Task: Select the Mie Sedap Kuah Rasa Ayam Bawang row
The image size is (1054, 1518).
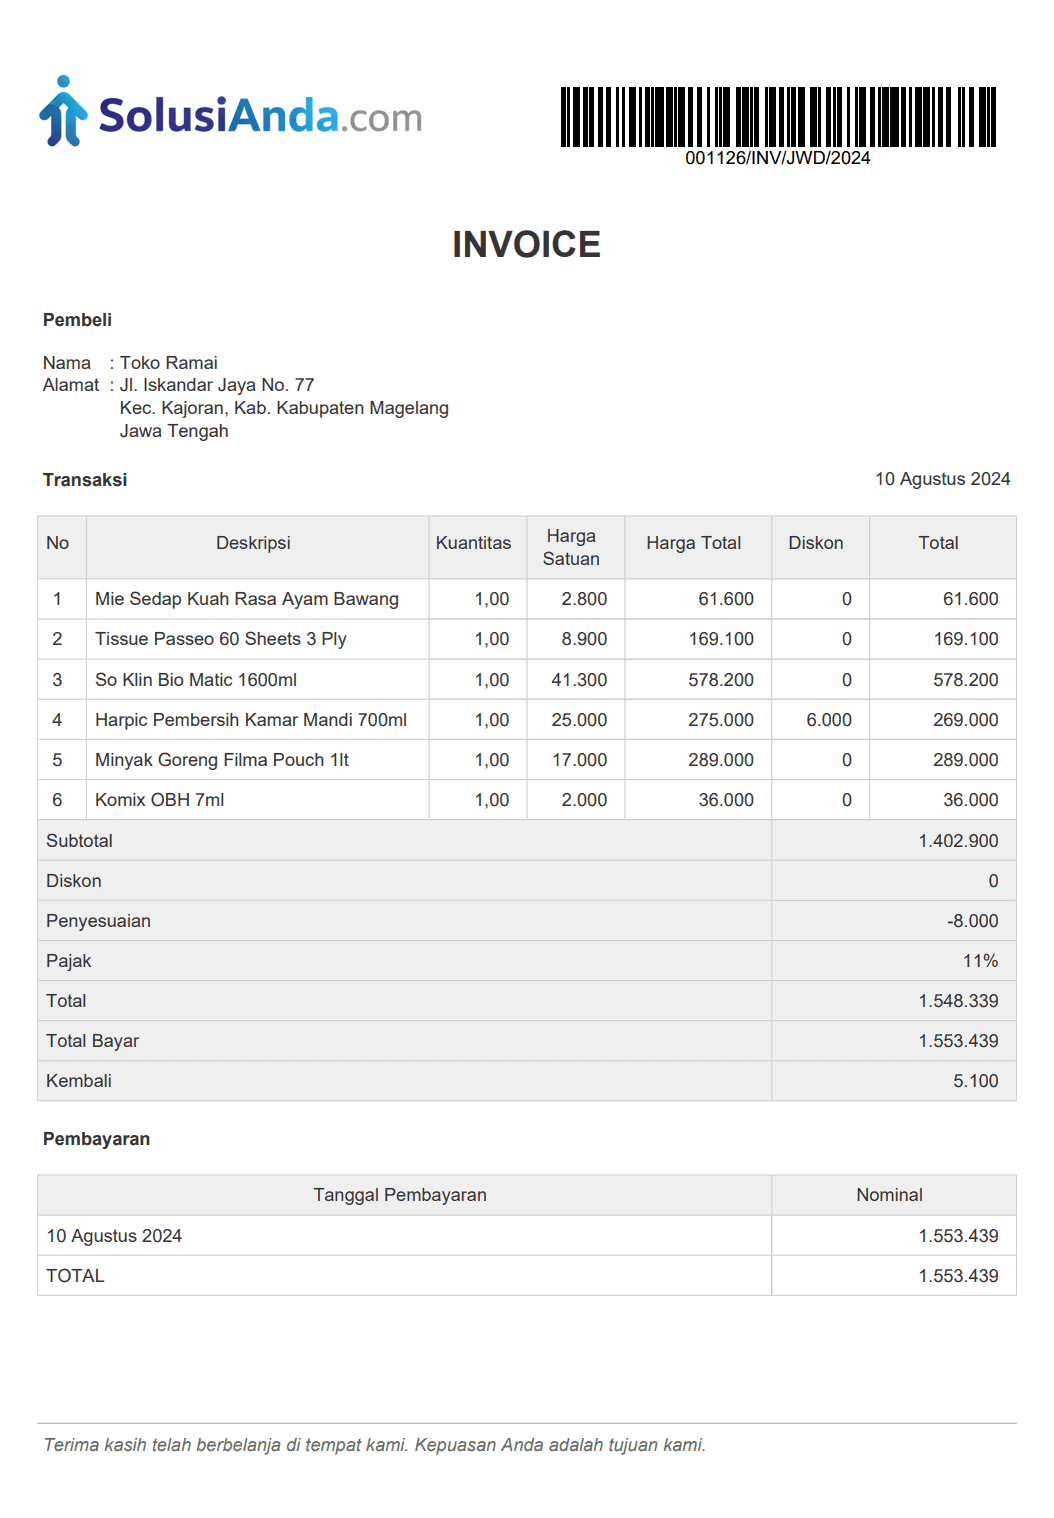Action: coord(246,599)
